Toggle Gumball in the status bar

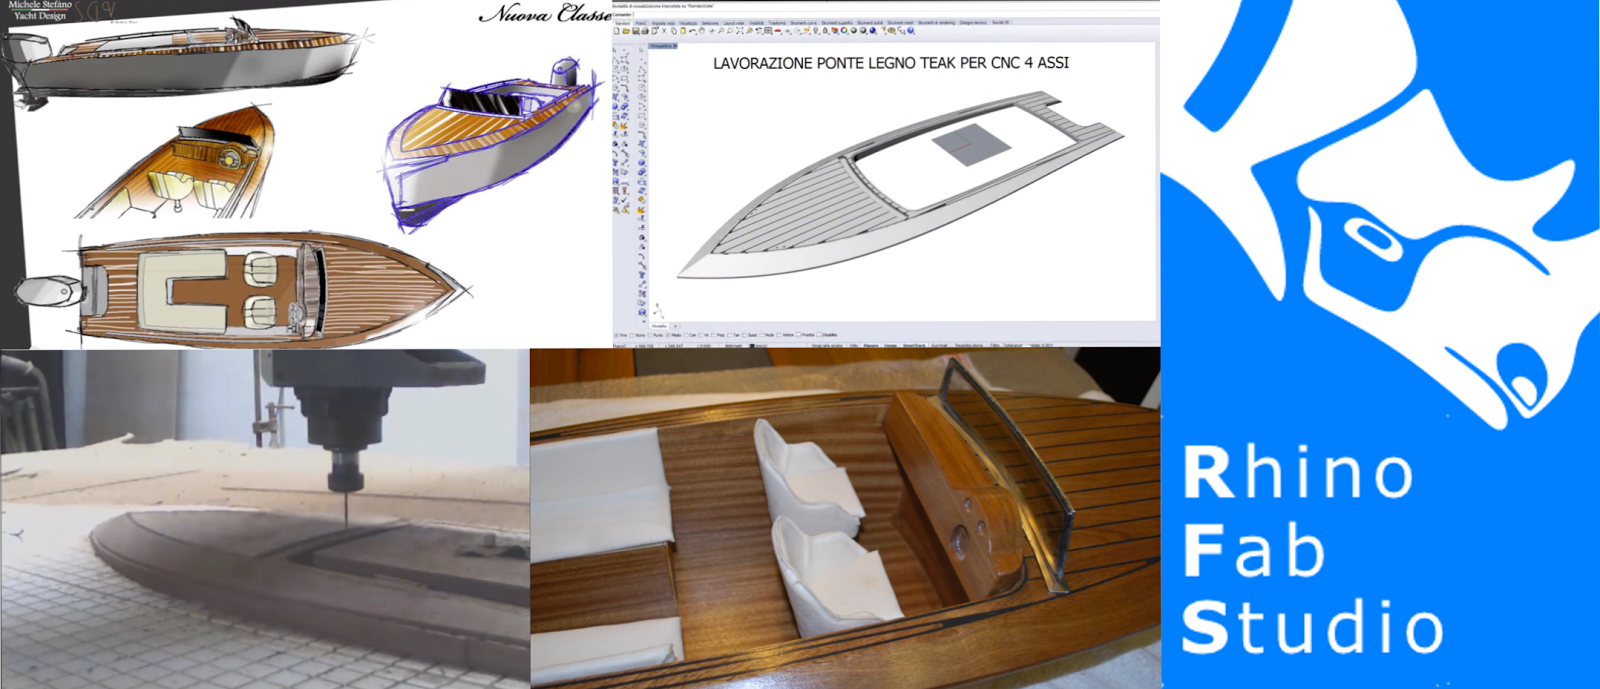(939, 346)
